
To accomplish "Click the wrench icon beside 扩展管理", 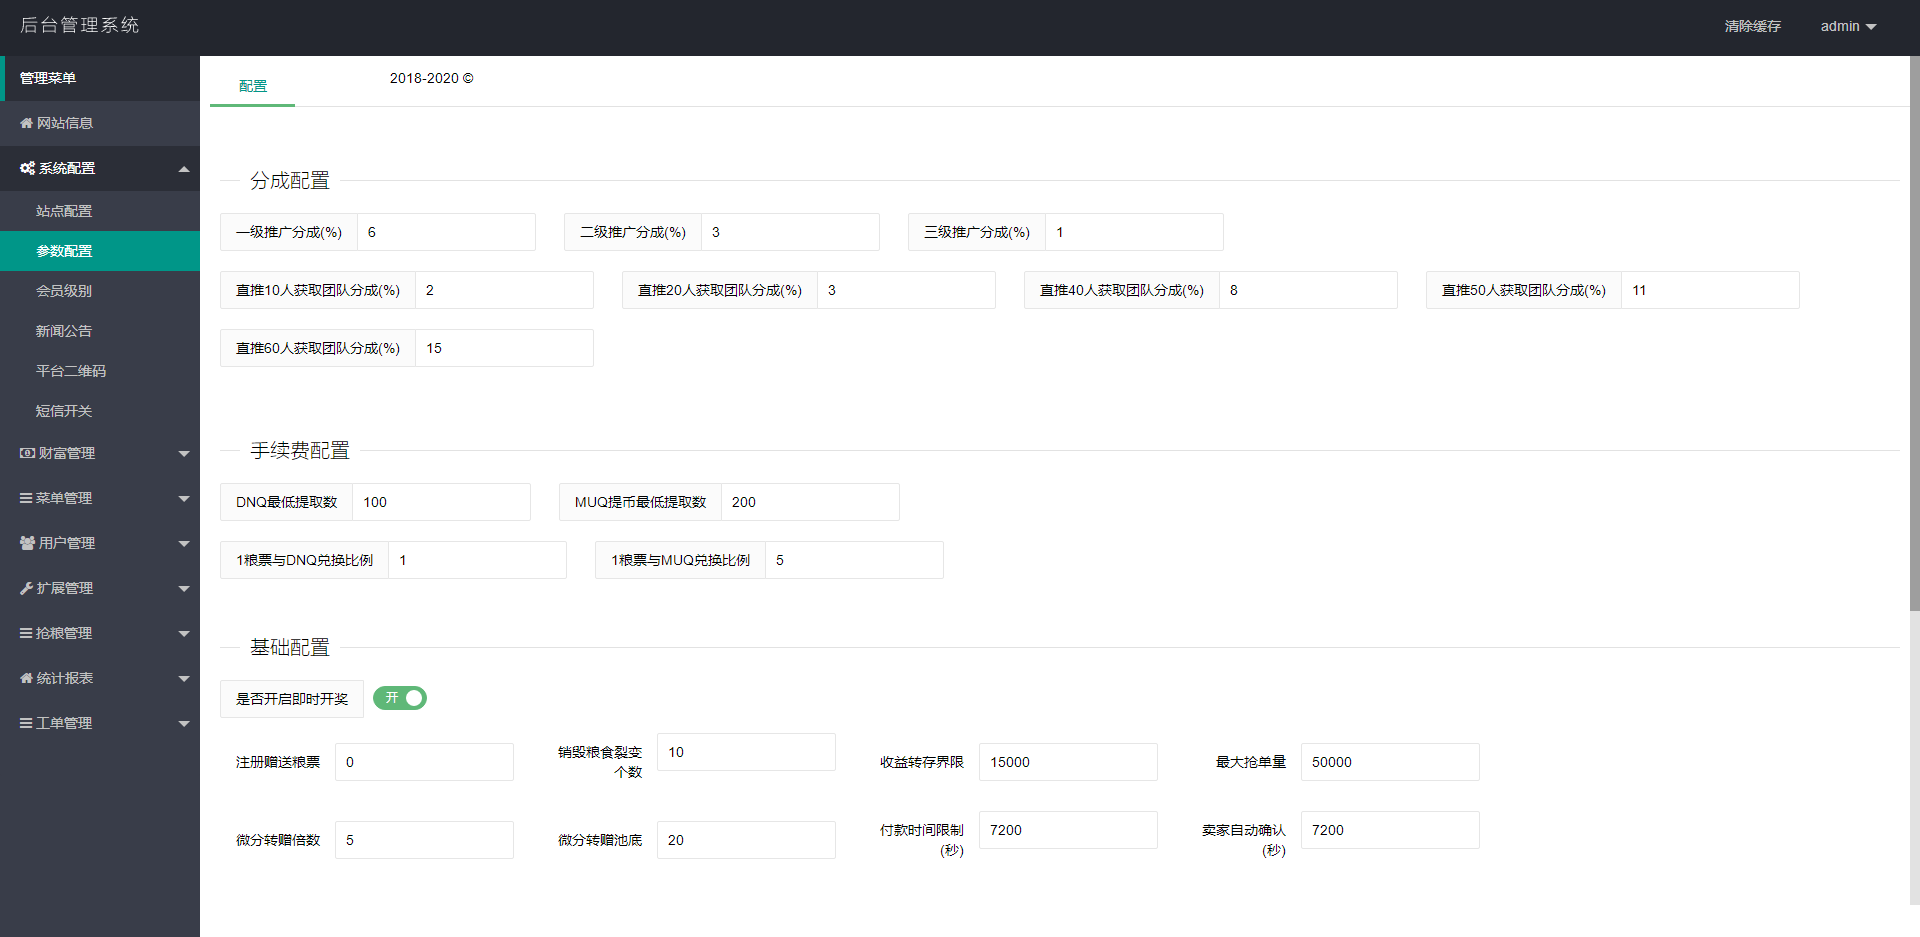I will (x=26, y=588).
